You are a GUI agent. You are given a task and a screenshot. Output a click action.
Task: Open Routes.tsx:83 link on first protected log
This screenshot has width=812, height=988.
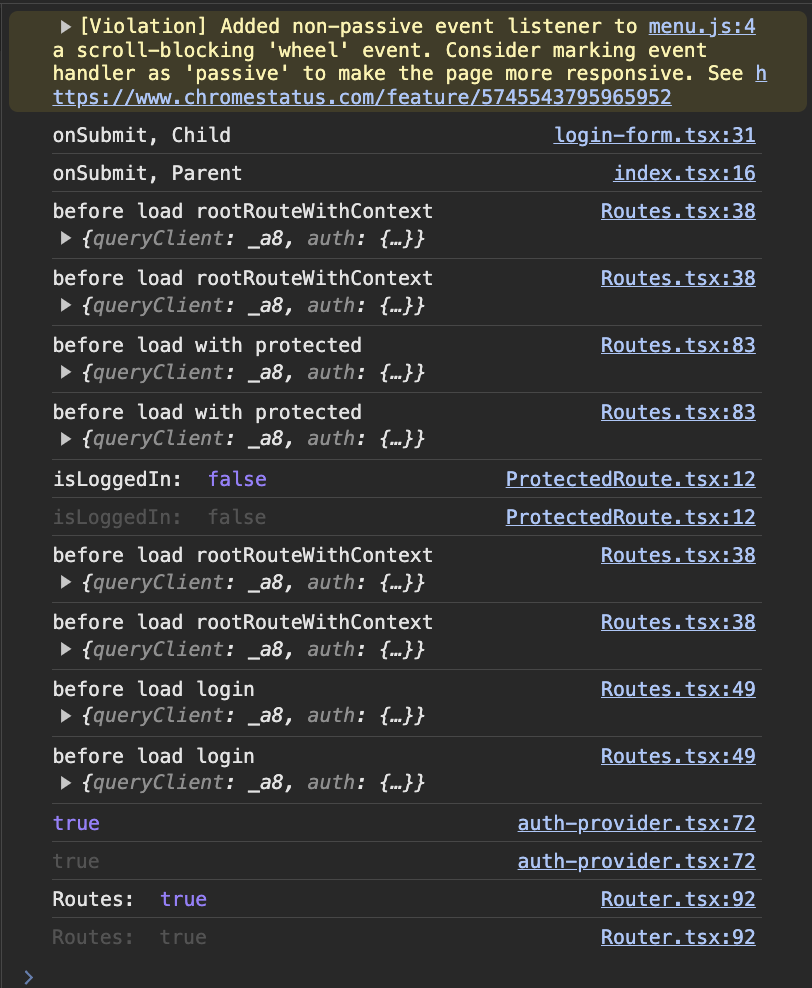(677, 345)
